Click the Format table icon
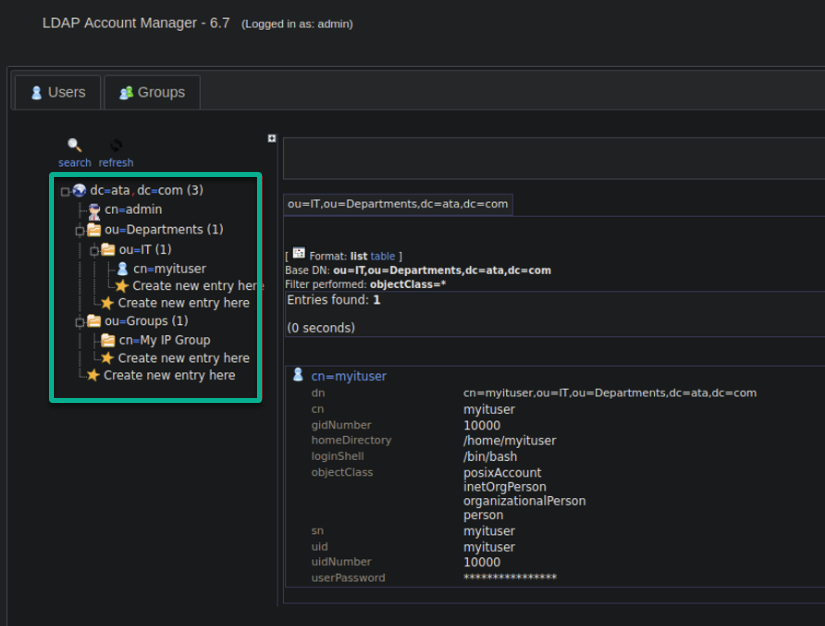The height and width of the screenshot is (626, 825). click(x=299, y=253)
